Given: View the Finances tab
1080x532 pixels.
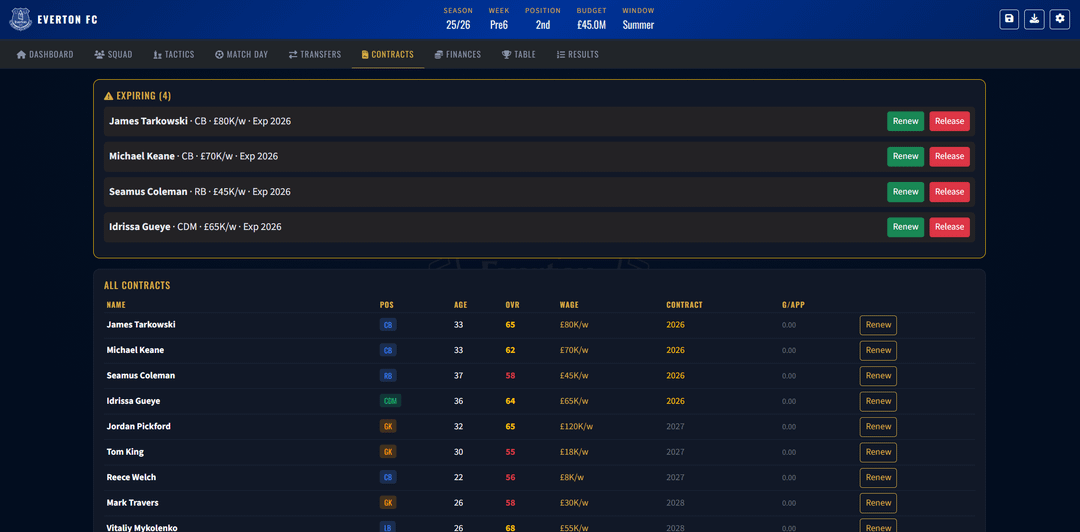Looking at the screenshot, I should pos(458,54).
